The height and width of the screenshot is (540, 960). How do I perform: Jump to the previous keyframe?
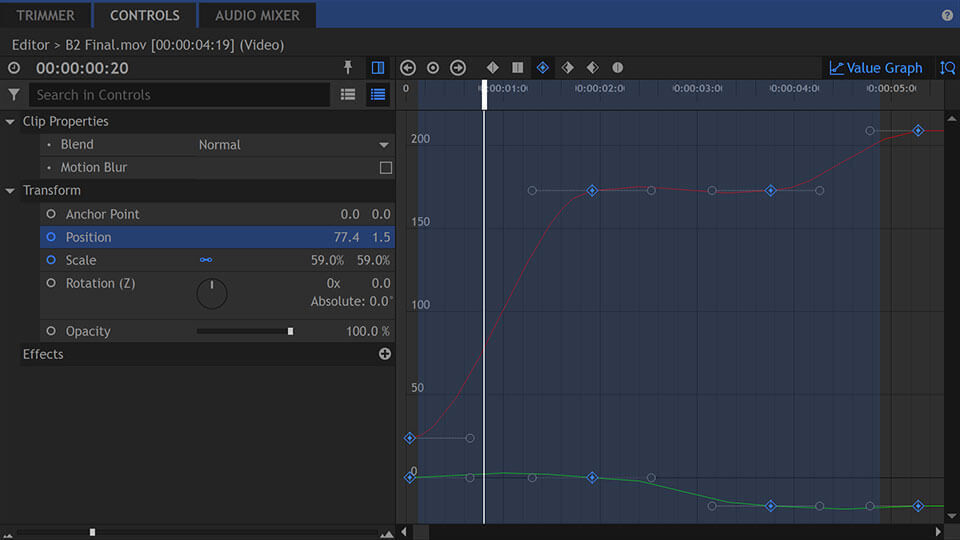408,68
